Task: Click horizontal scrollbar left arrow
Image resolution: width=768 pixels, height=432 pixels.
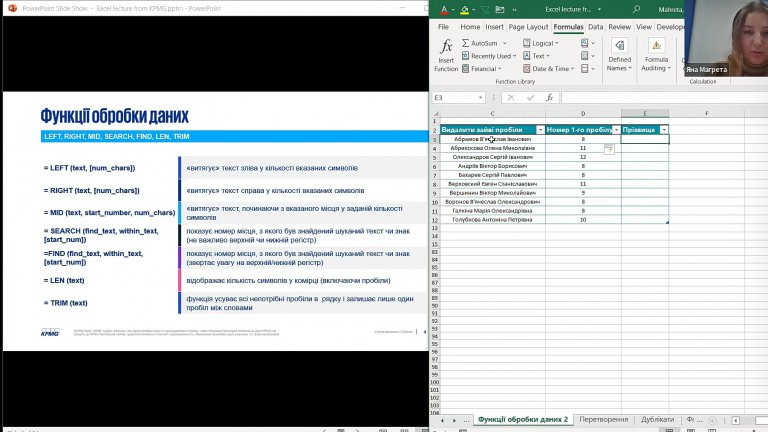Action: [735, 420]
